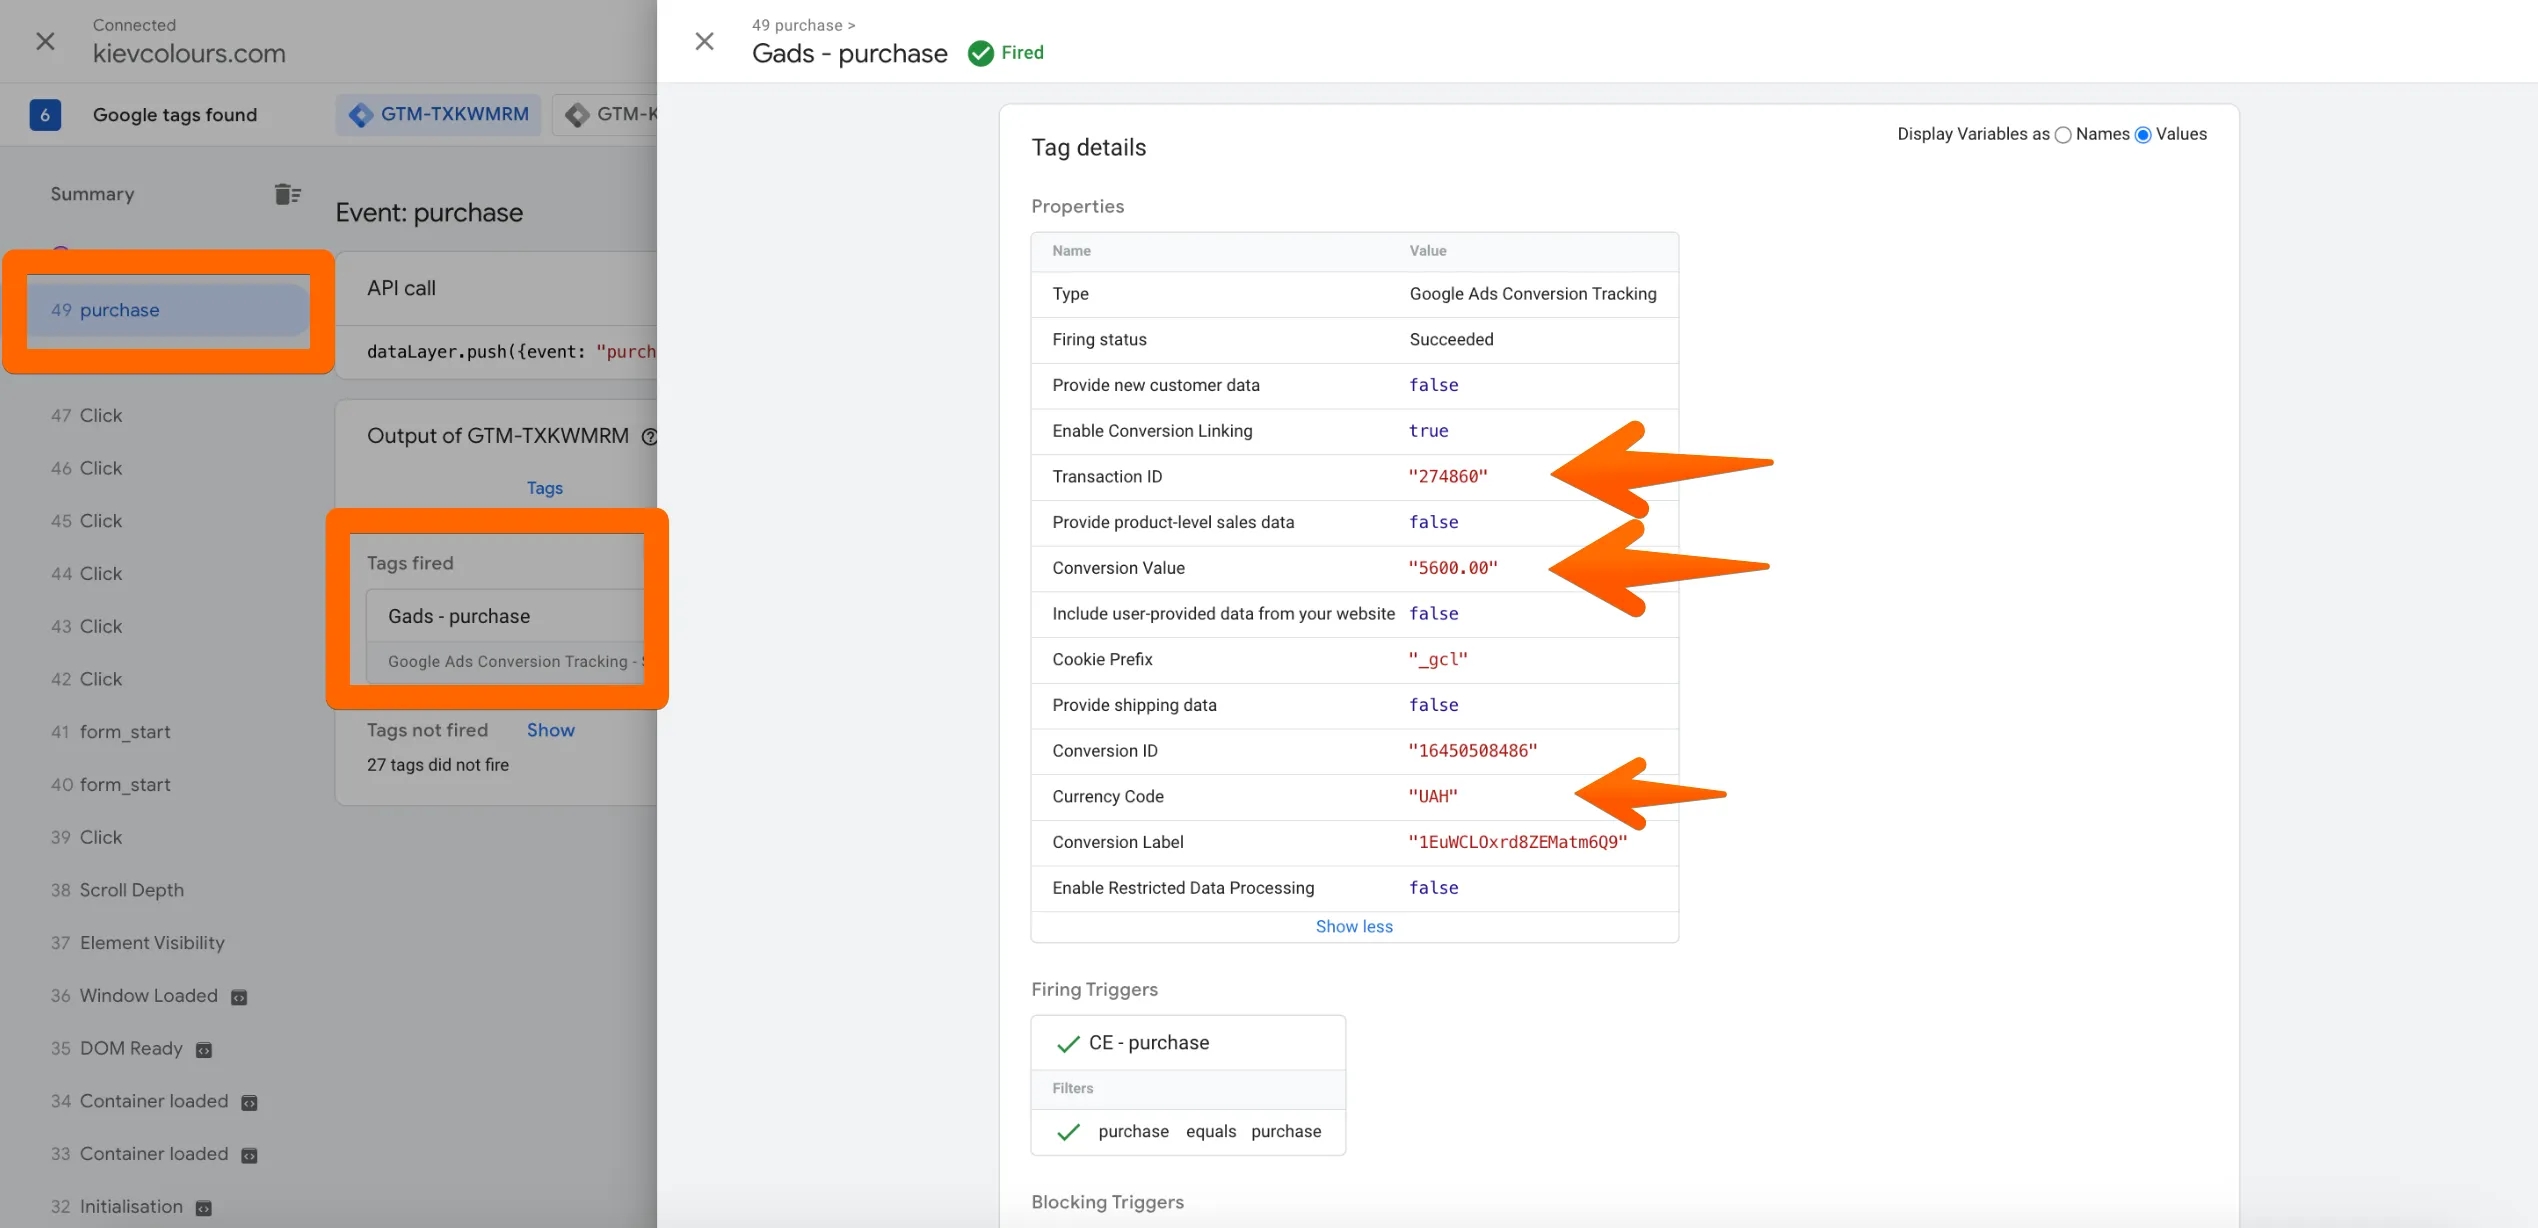Show the tags not fired list
This screenshot has height=1228, width=2538.
[x=550, y=730]
